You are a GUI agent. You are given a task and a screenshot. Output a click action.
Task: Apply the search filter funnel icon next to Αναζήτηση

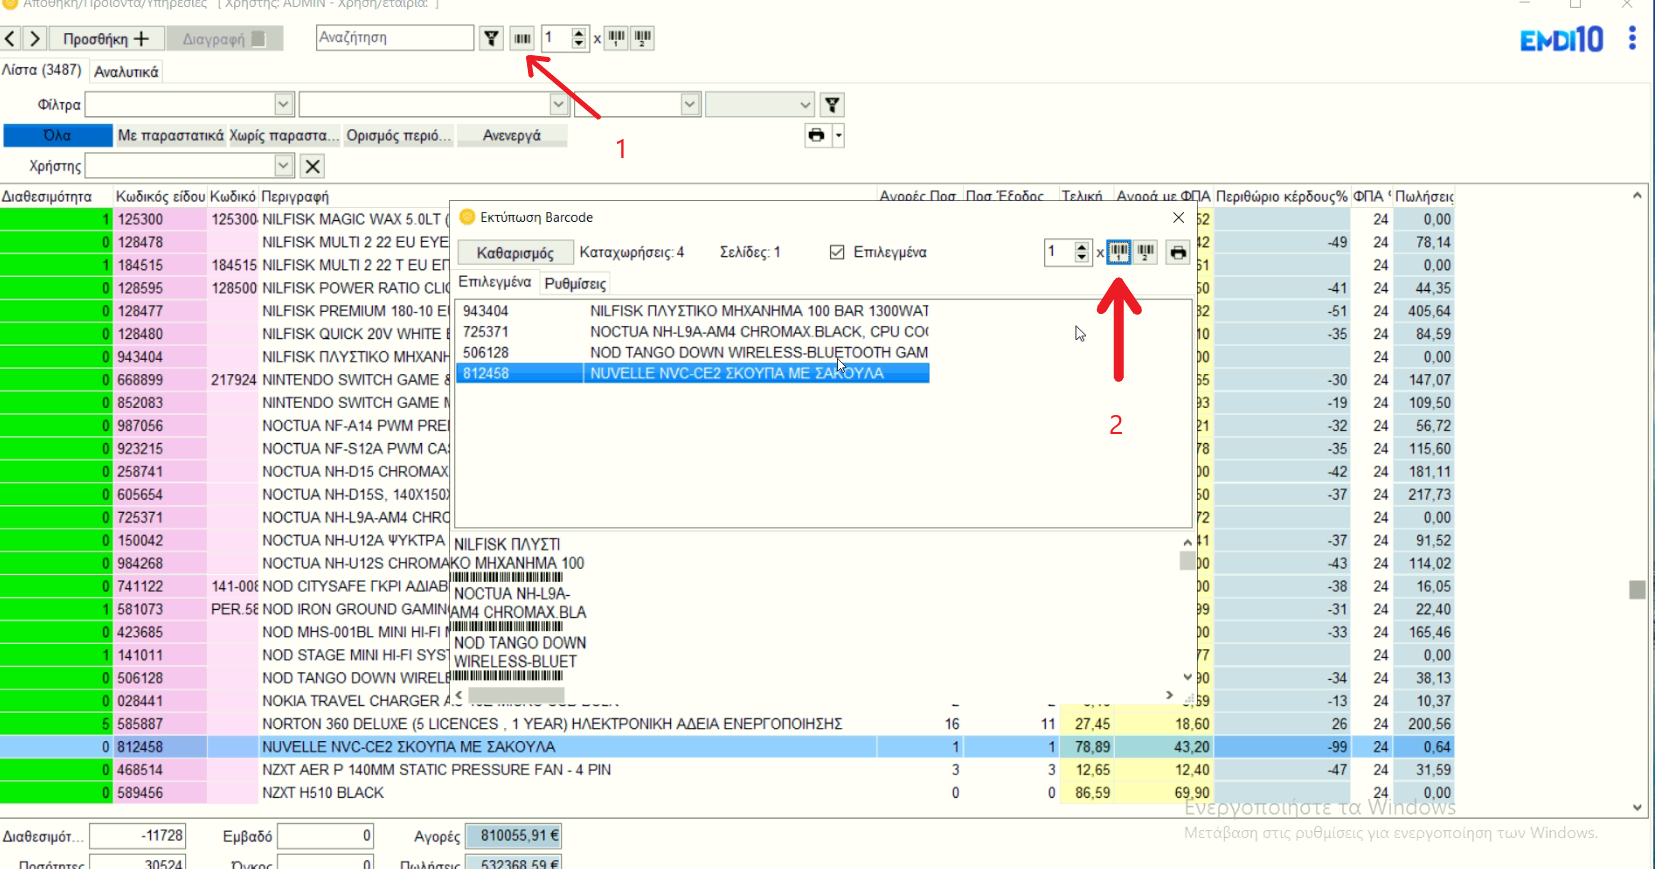tap(491, 39)
